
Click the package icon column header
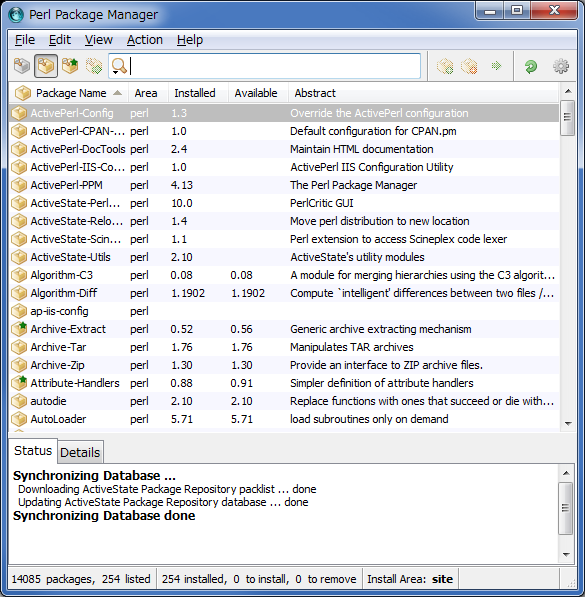pyautogui.click(x=22, y=93)
